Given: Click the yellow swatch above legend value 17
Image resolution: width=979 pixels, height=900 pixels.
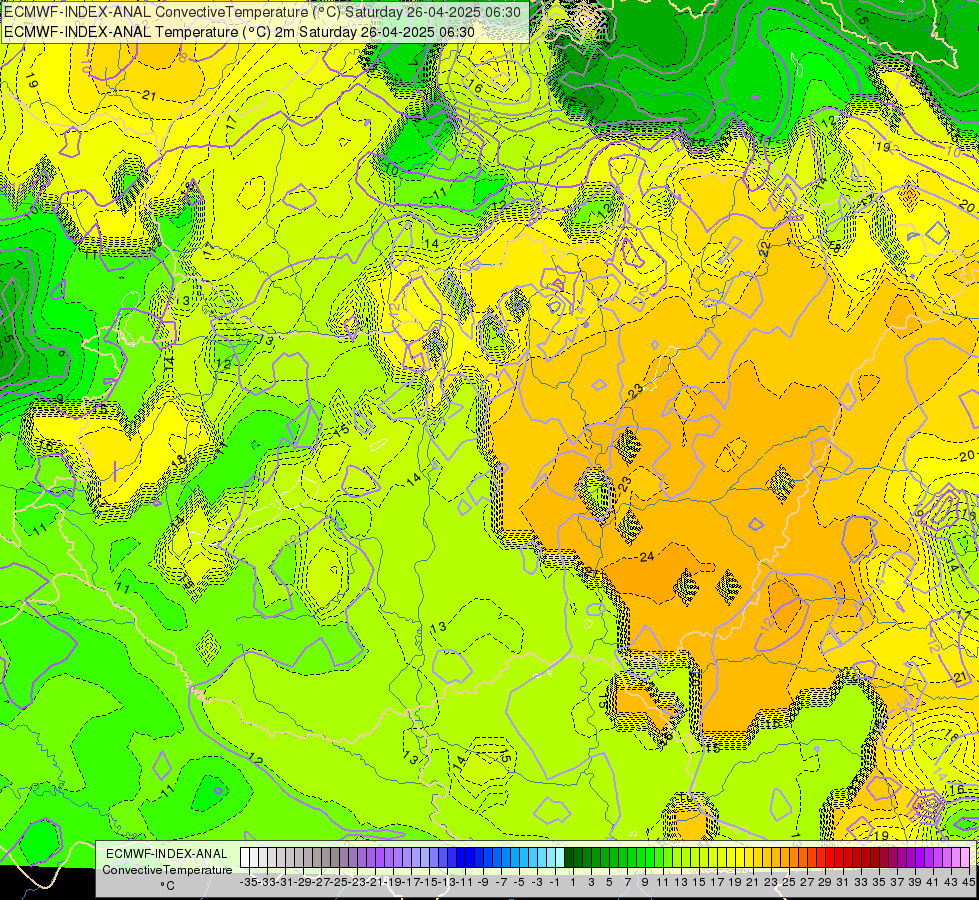Looking at the screenshot, I should 713,857.
